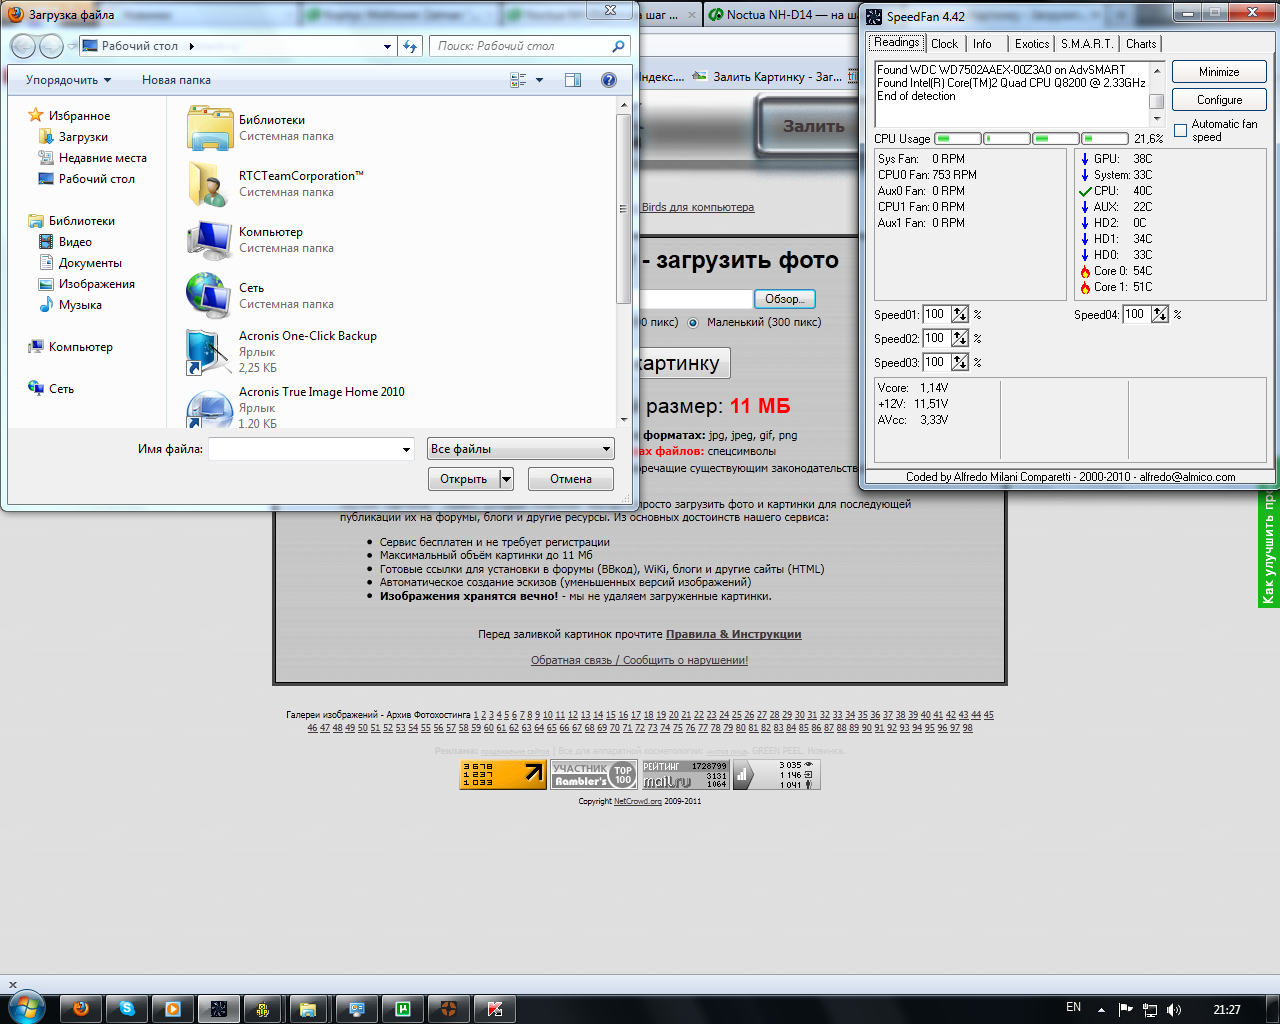
Task: Click the Configure button in SpeedFan
Action: [1219, 100]
